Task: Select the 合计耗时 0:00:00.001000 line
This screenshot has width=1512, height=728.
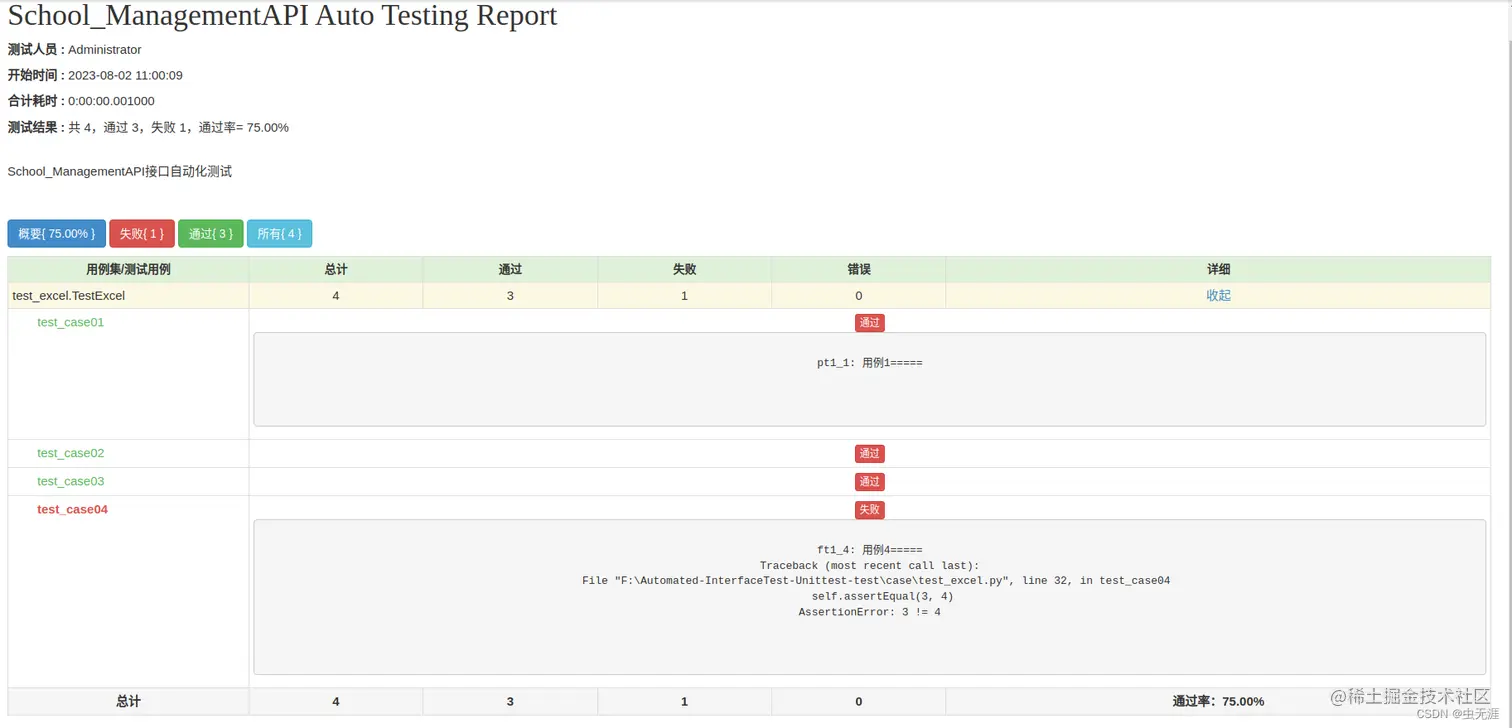Action: point(81,101)
